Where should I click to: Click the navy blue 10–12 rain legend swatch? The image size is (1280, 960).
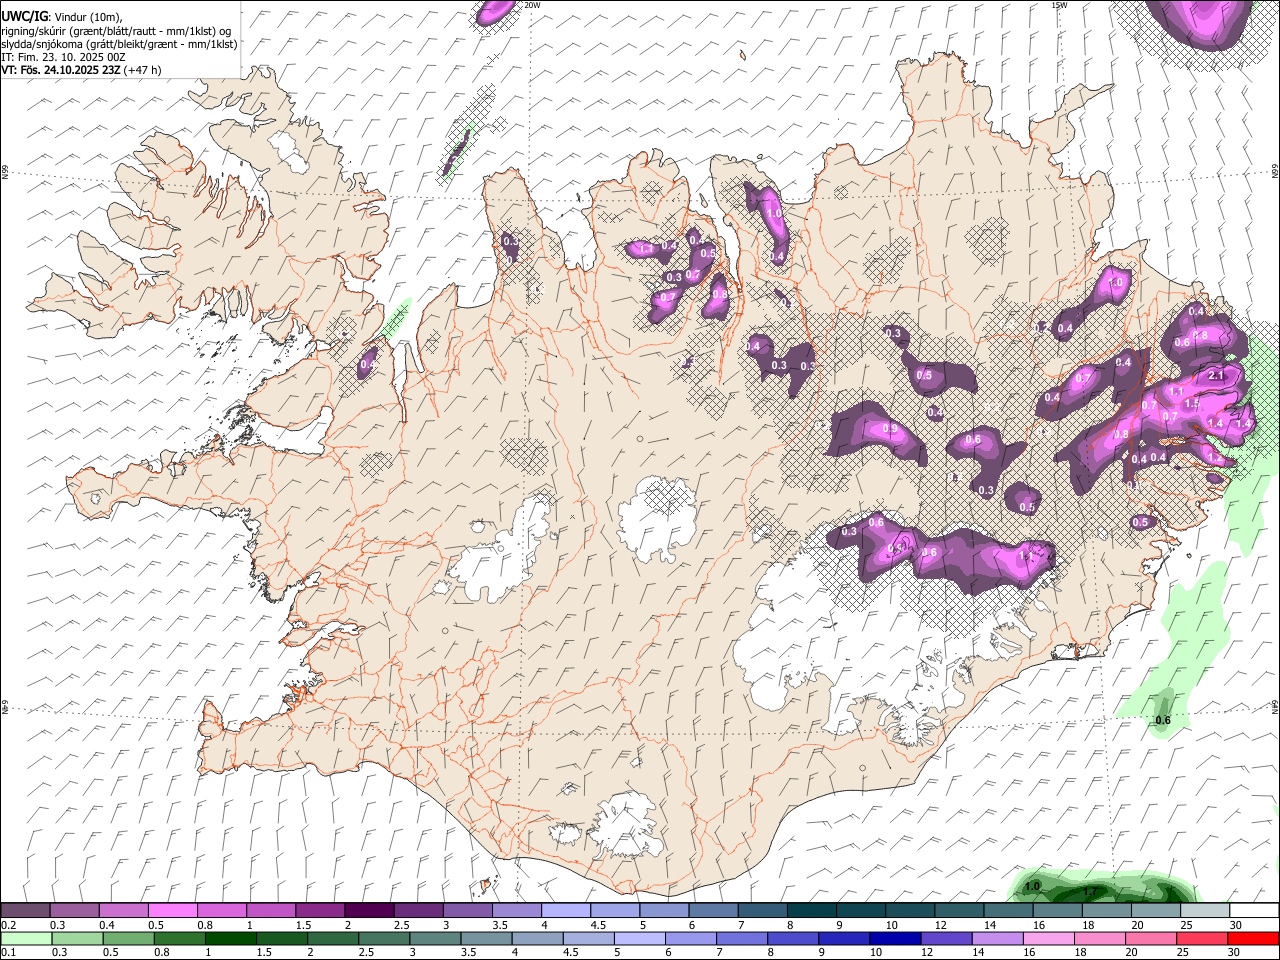897,939
